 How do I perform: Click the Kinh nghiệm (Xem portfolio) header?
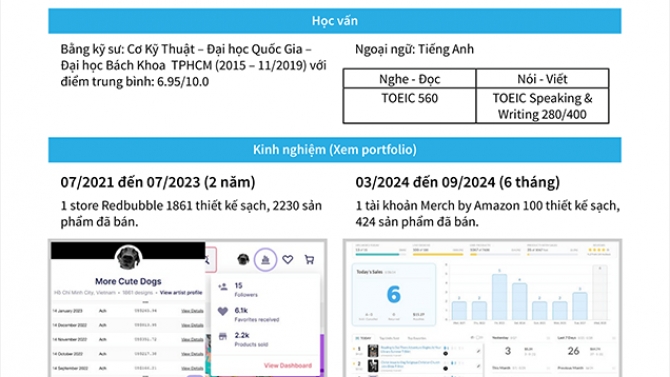point(335,150)
